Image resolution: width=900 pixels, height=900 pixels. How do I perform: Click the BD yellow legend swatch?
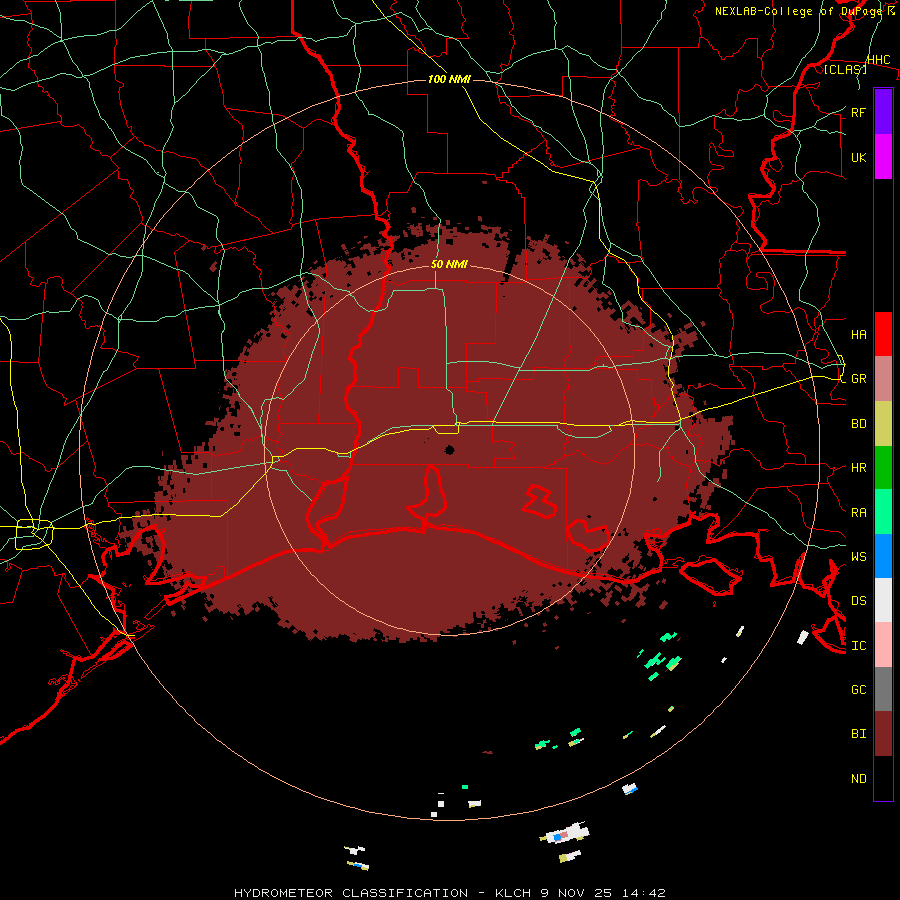(883, 424)
